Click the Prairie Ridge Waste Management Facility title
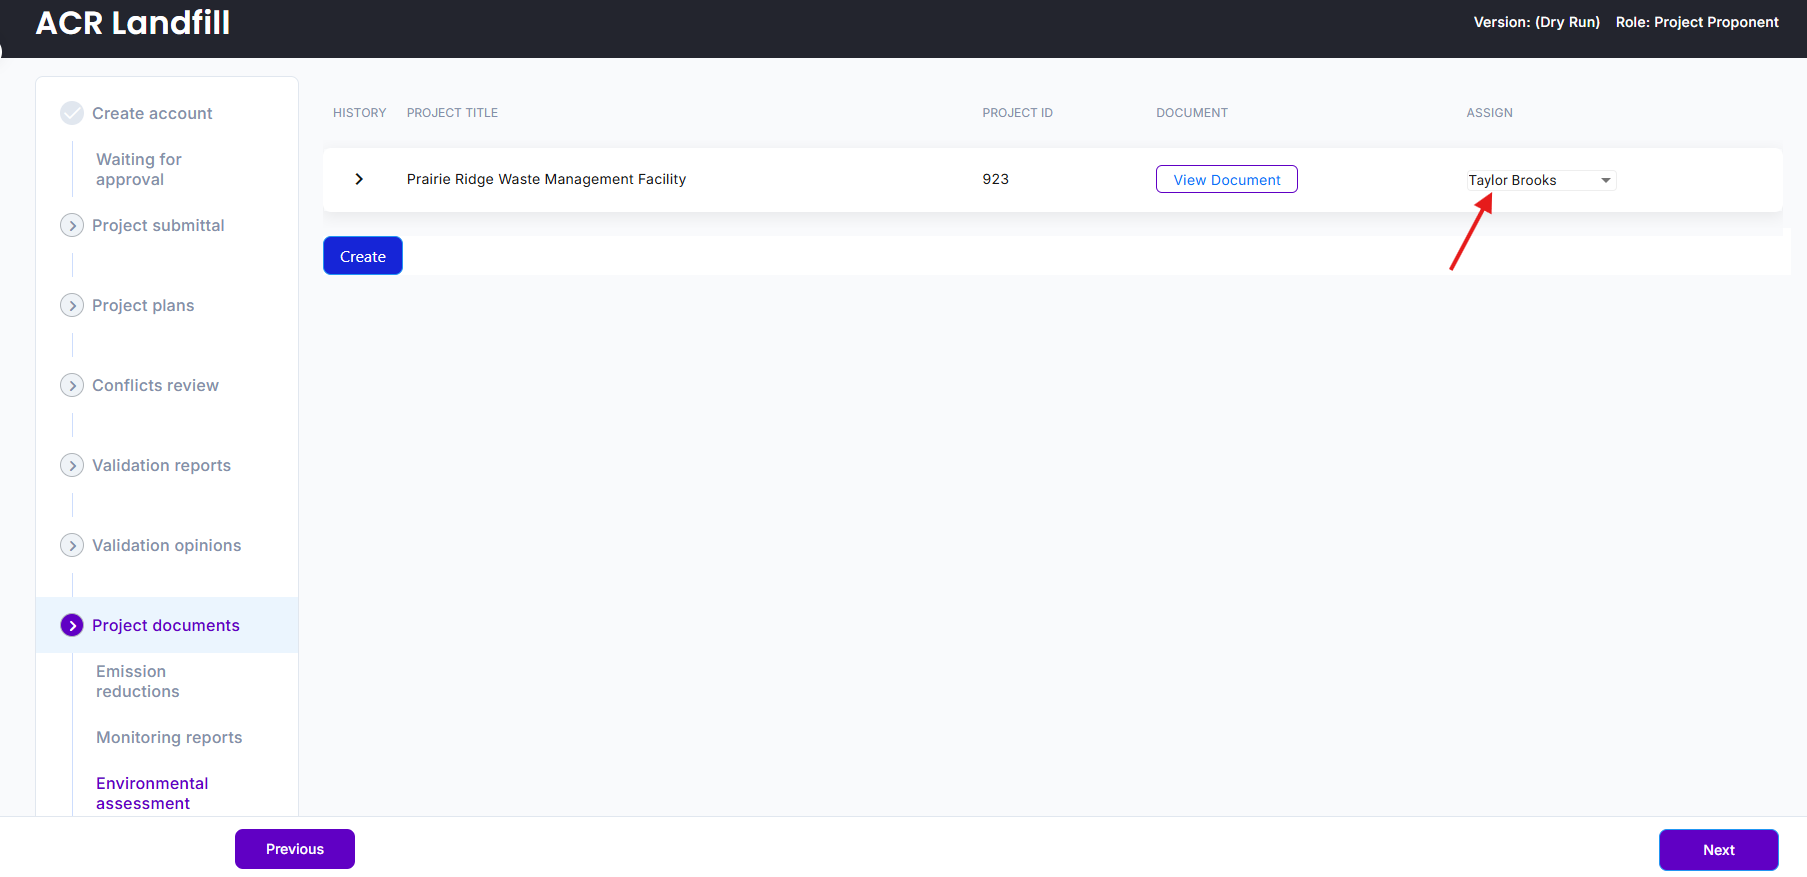Viewport: 1807px width, 877px height. [x=546, y=179]
